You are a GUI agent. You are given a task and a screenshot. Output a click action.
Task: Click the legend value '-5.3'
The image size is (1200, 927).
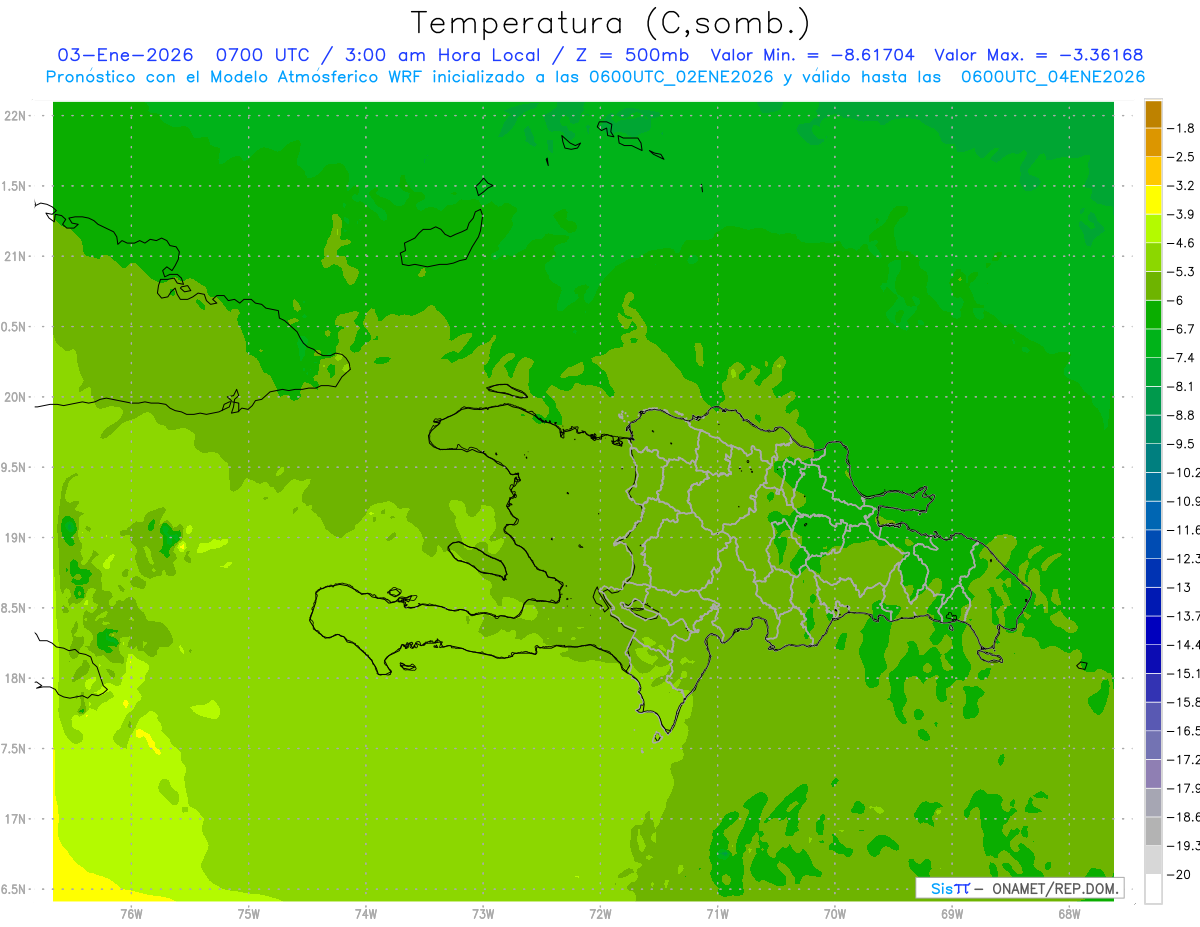click(1182, 271)
